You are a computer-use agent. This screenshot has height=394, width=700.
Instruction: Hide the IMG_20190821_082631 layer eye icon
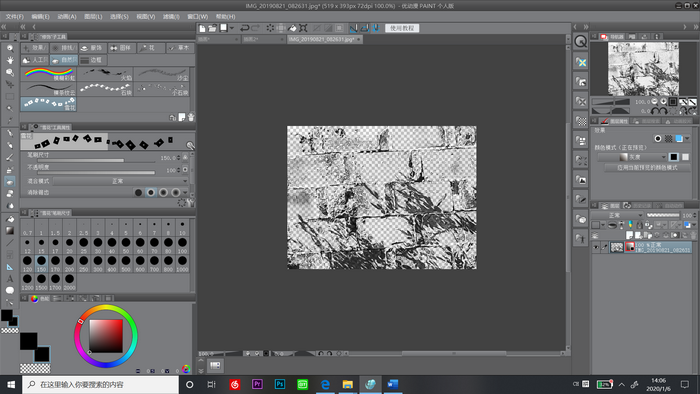coord(596,247)
